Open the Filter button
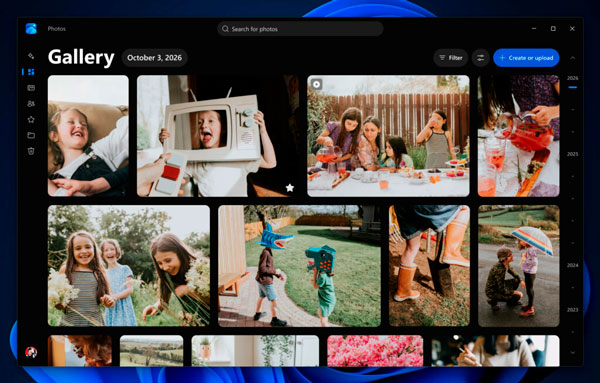Screen dimensions: 600x383 [x=451, y=58]
